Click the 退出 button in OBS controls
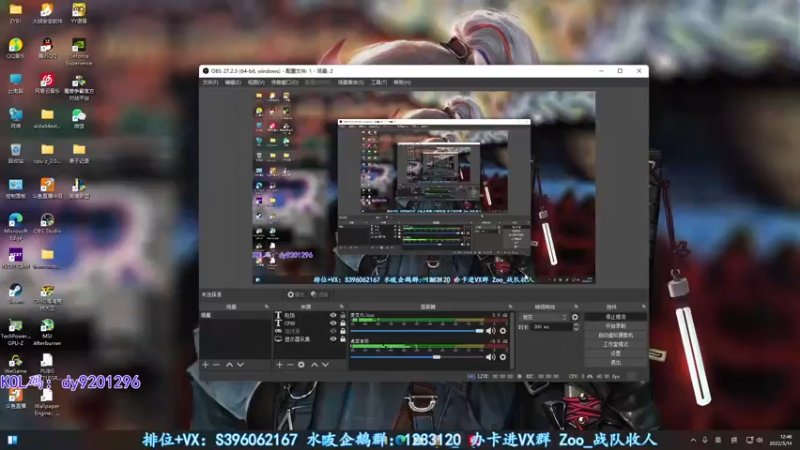This screenshot has width=800, height=450. tap(615, 362)
